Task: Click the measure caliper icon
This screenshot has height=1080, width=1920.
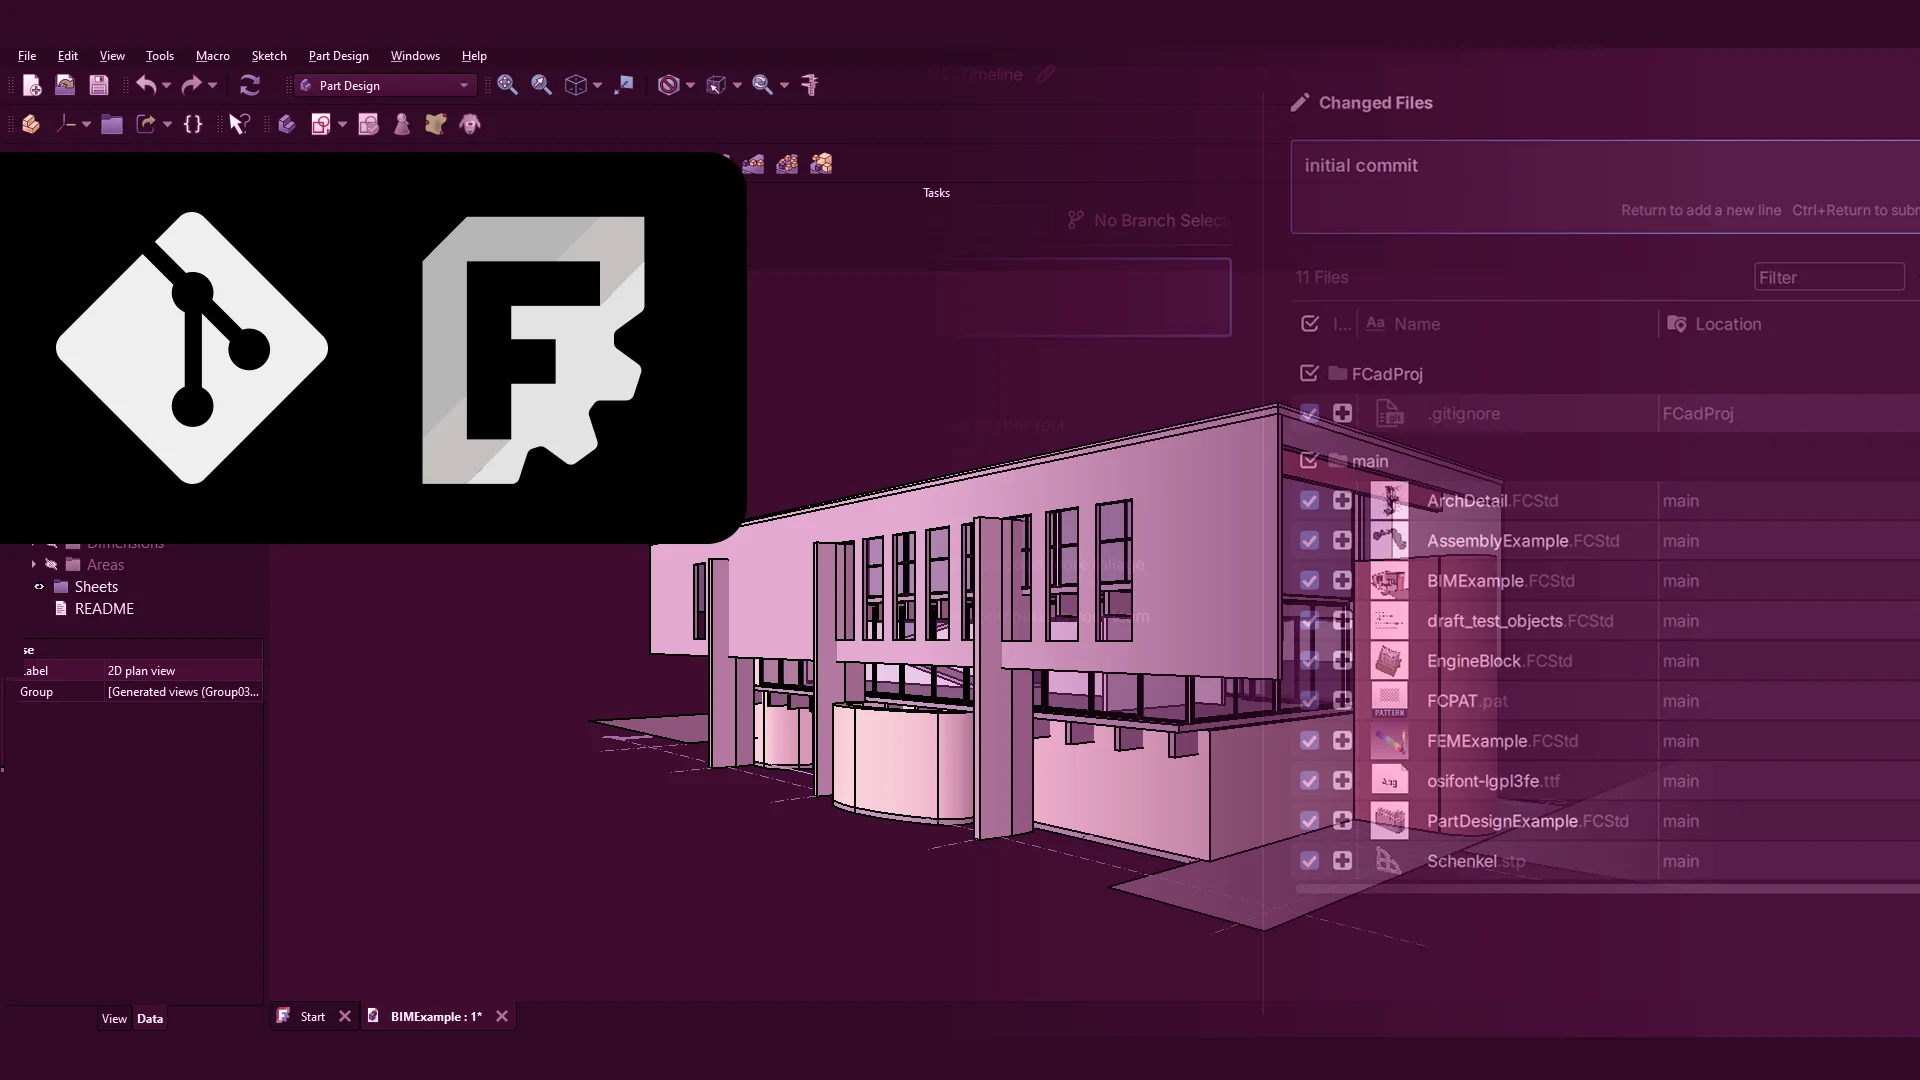Action: [x=810, y=85]
